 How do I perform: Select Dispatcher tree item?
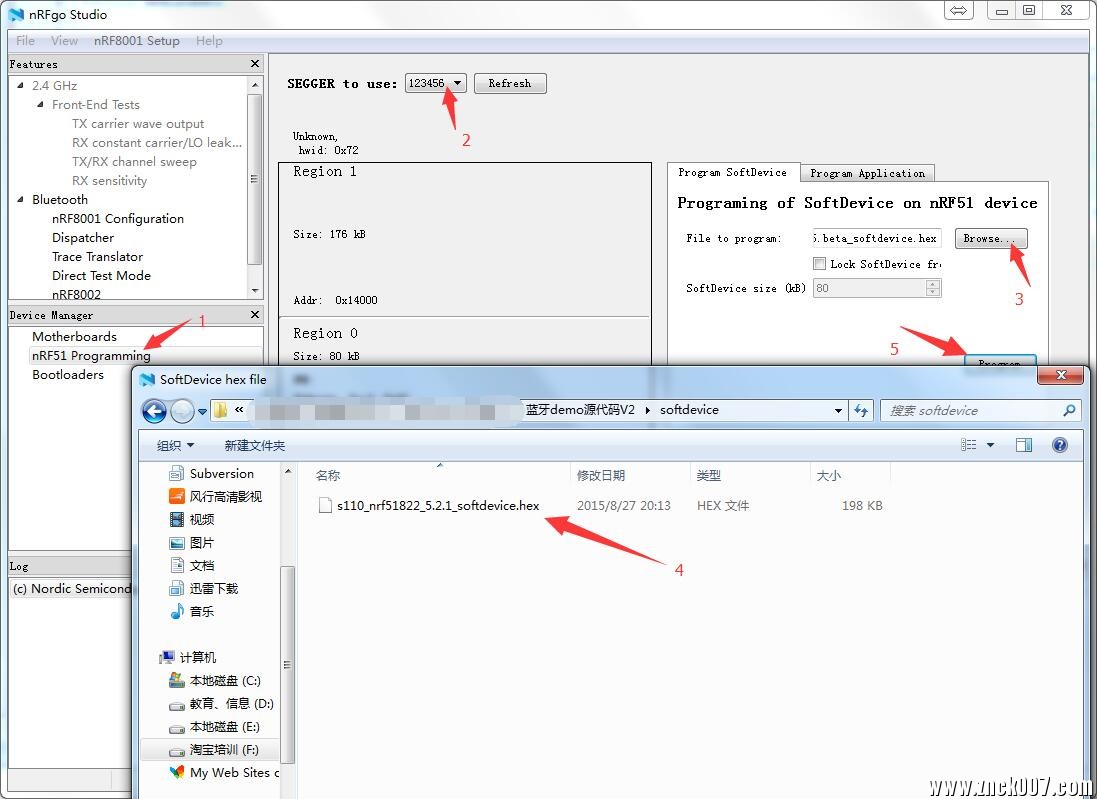click(x=83, y=237)
